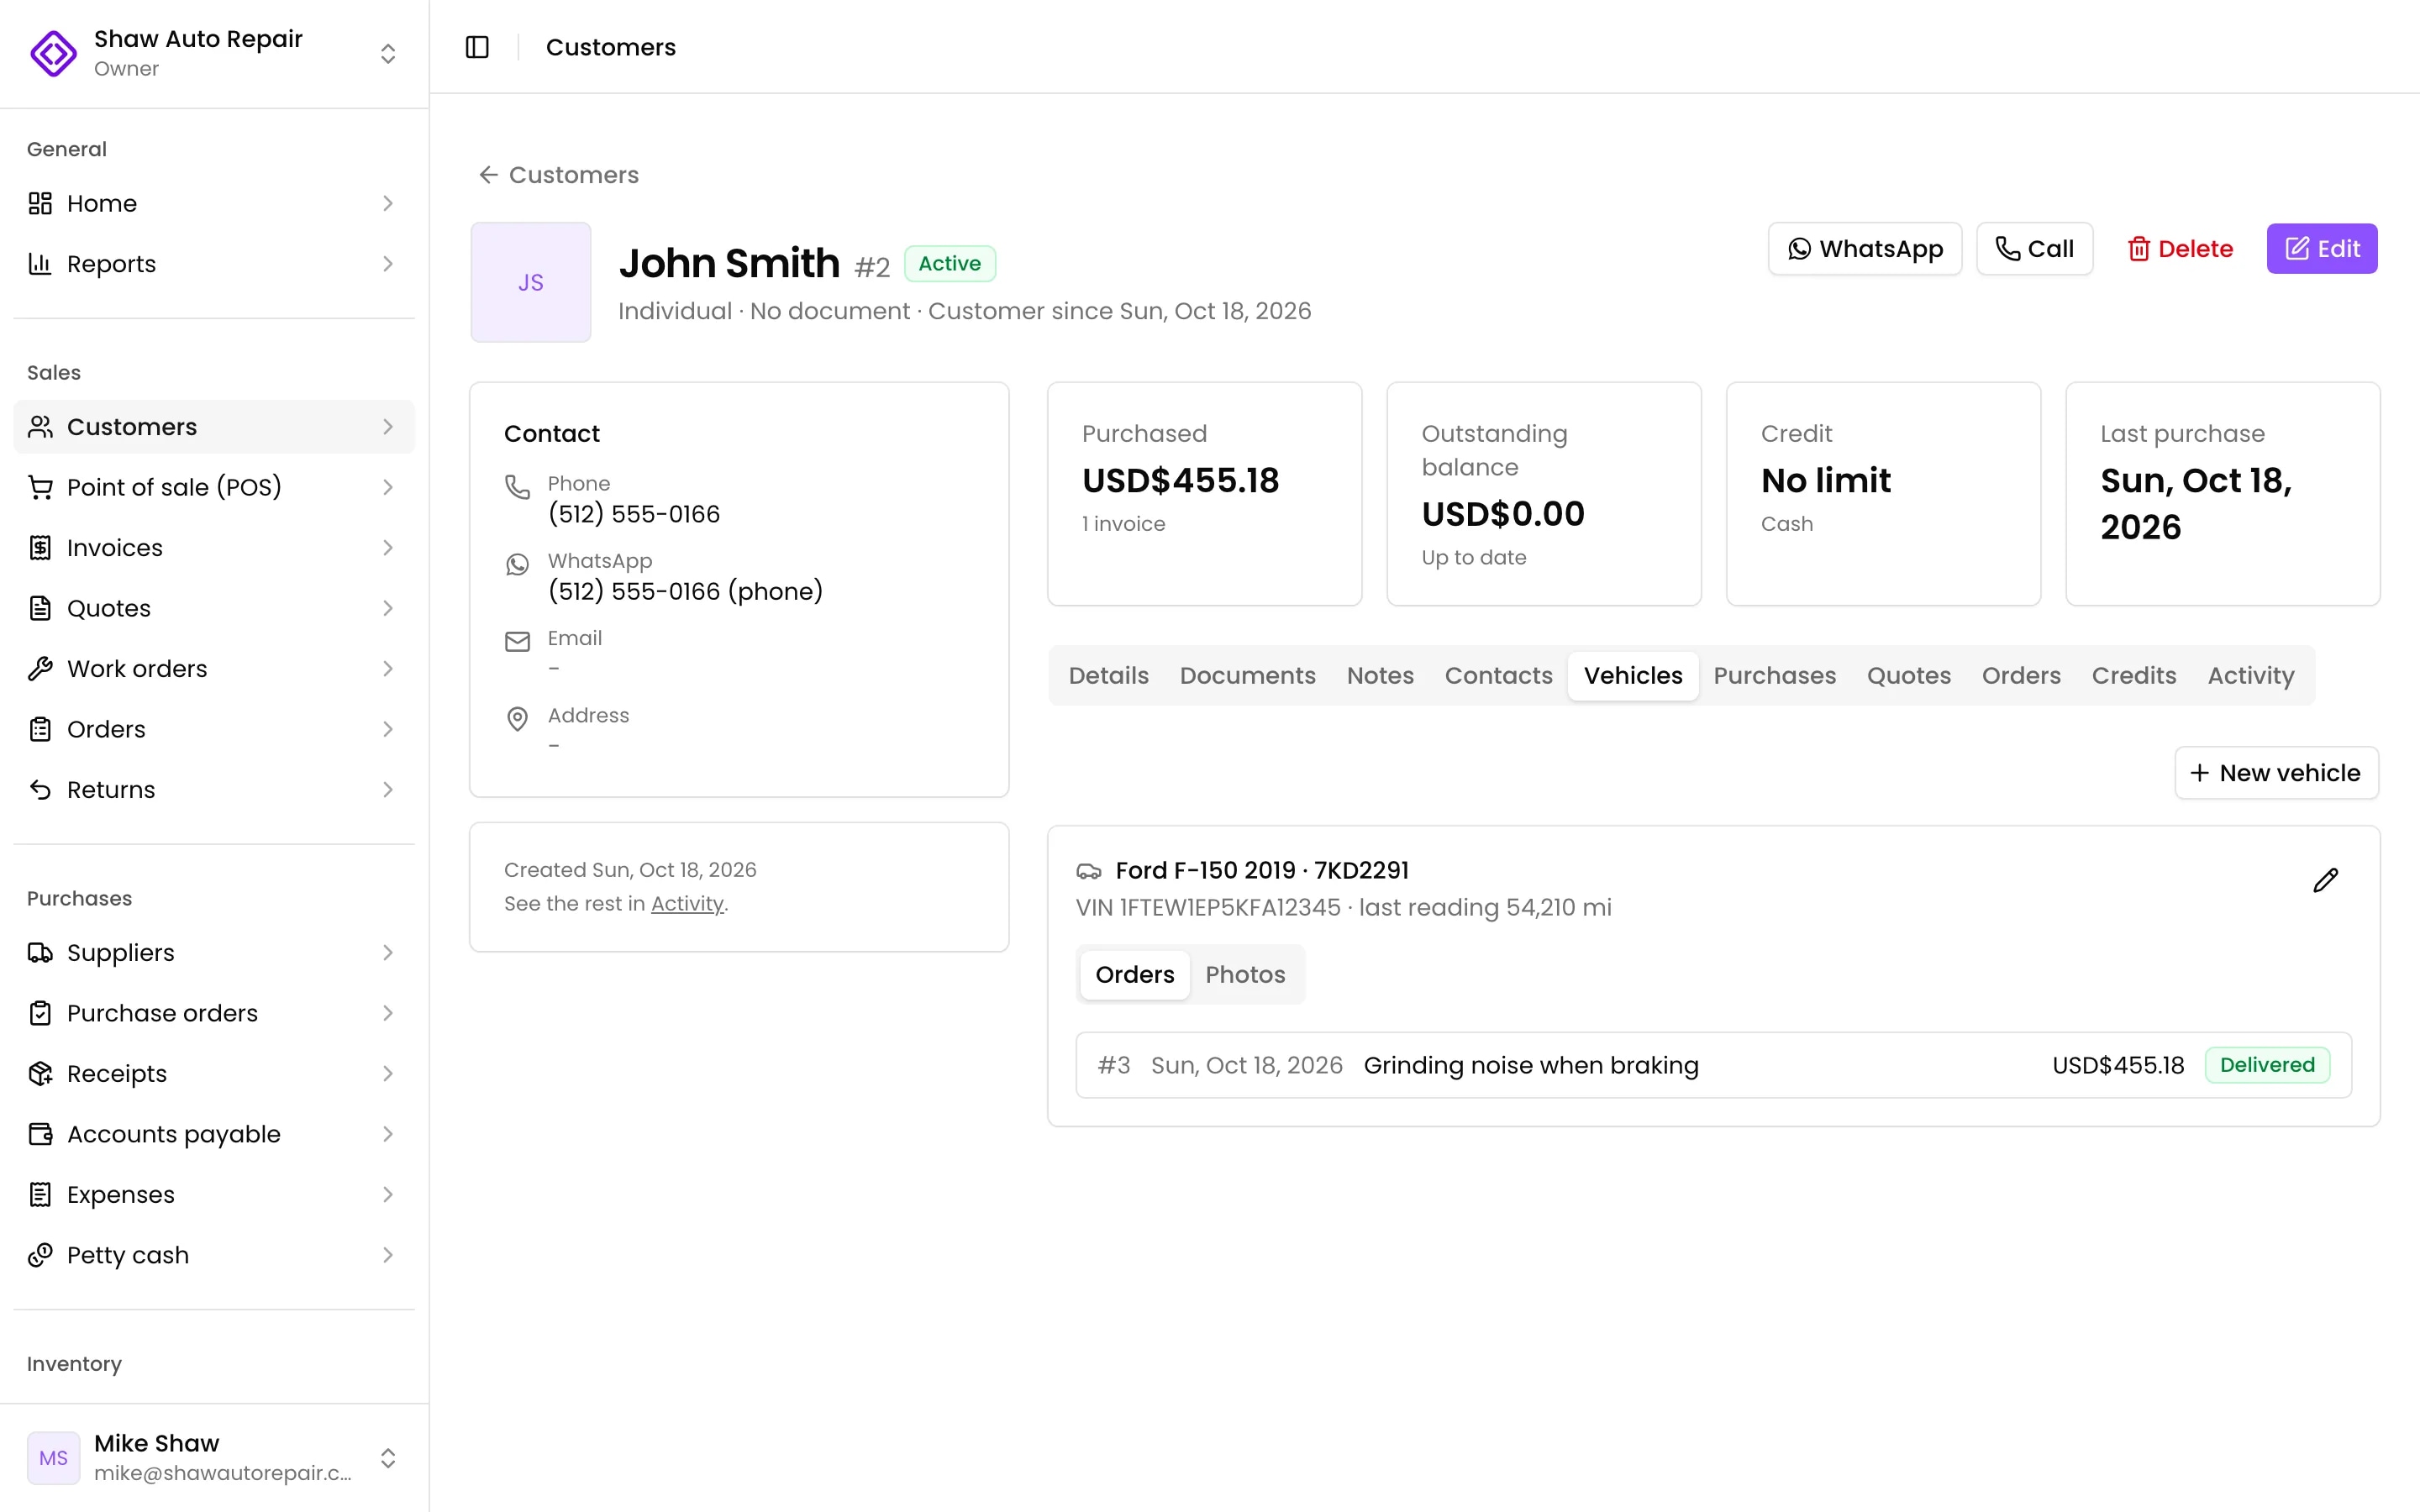Click the Returns arrow icon
The width and height of the screenshot is (2420, 1512).
(40, 790)
